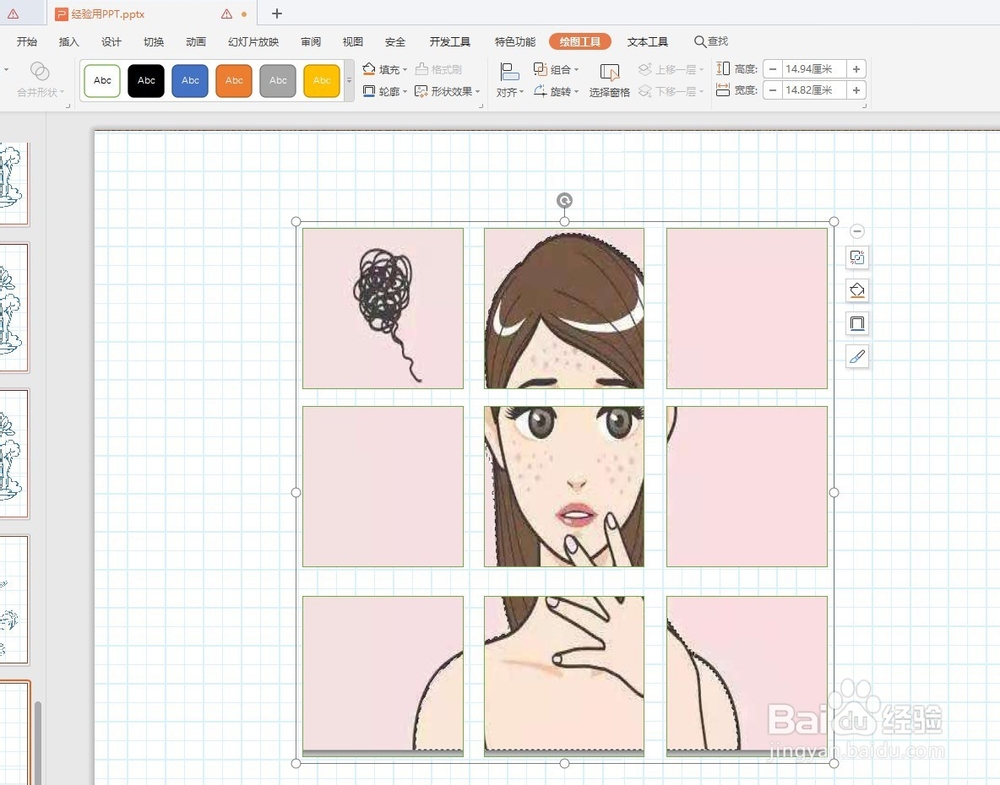Image resolution: width=1000 pixels, height=785 pixels.
Task: Click the floating shape fill icon
Action: click(x=857, y=291)
